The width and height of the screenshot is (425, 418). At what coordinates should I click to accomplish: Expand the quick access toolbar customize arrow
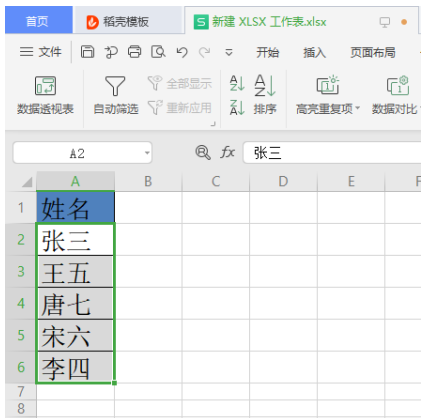[229, 52]
